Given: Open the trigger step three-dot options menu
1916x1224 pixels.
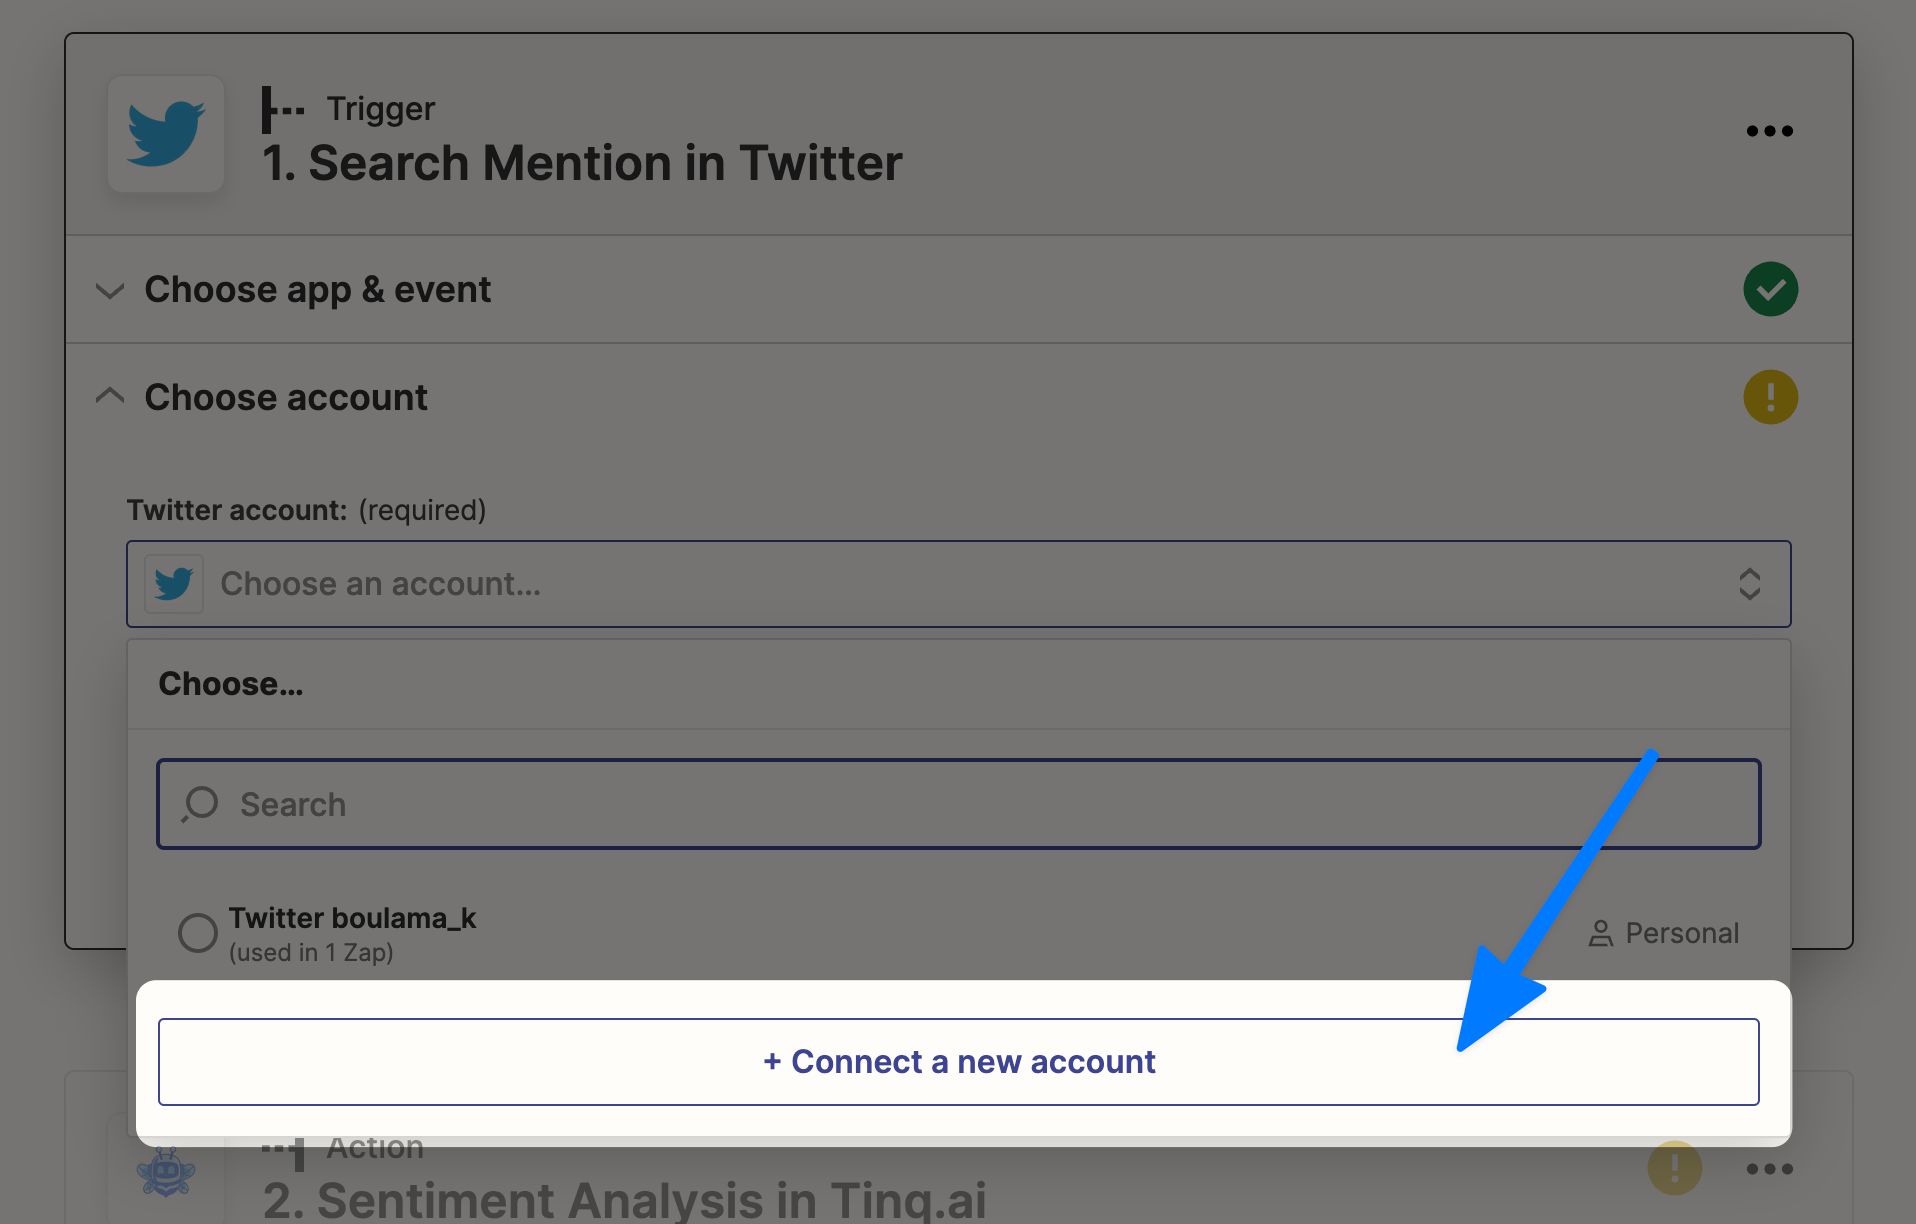Looking at the screenshot, I should coord(1769,131).
